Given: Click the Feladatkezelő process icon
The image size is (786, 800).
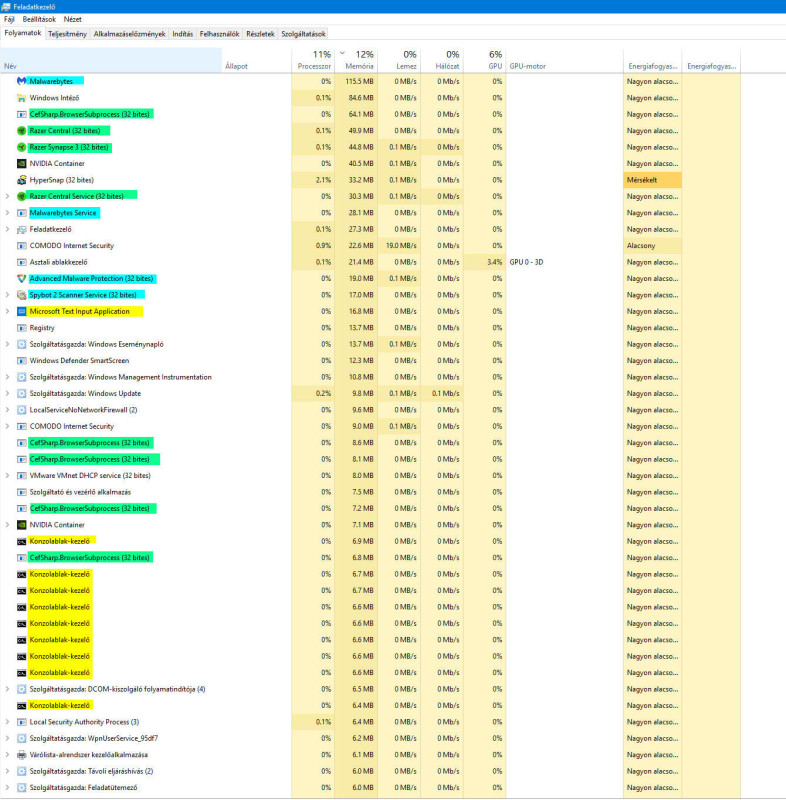Looking at the screenshot, I should pyautogui.click(x=21, y=229).
